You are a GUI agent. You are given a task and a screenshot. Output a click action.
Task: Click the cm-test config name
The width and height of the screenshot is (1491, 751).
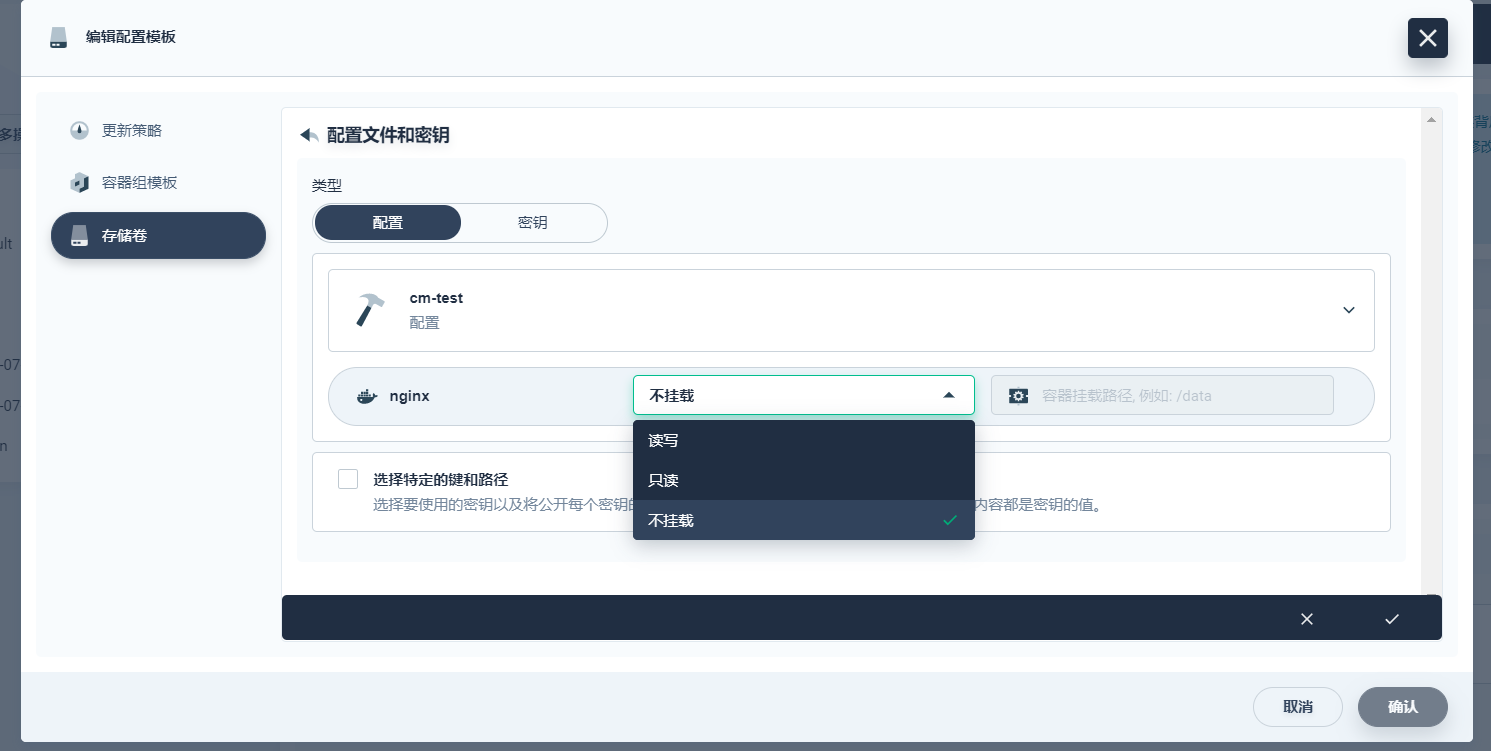tap(436, 298)
